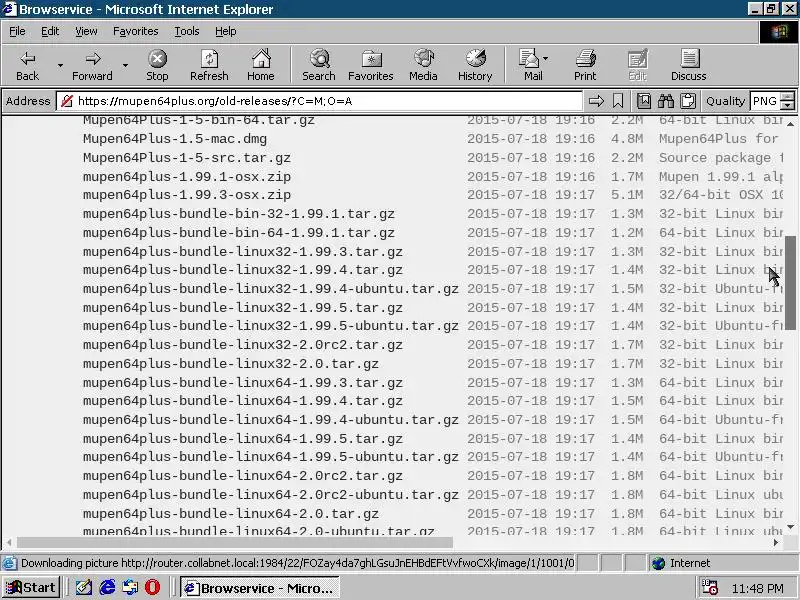Click the 11:48 PM taskbar clock
This screenshot has width=800, height=600.
pyautogui.click(x=758, y=588)
